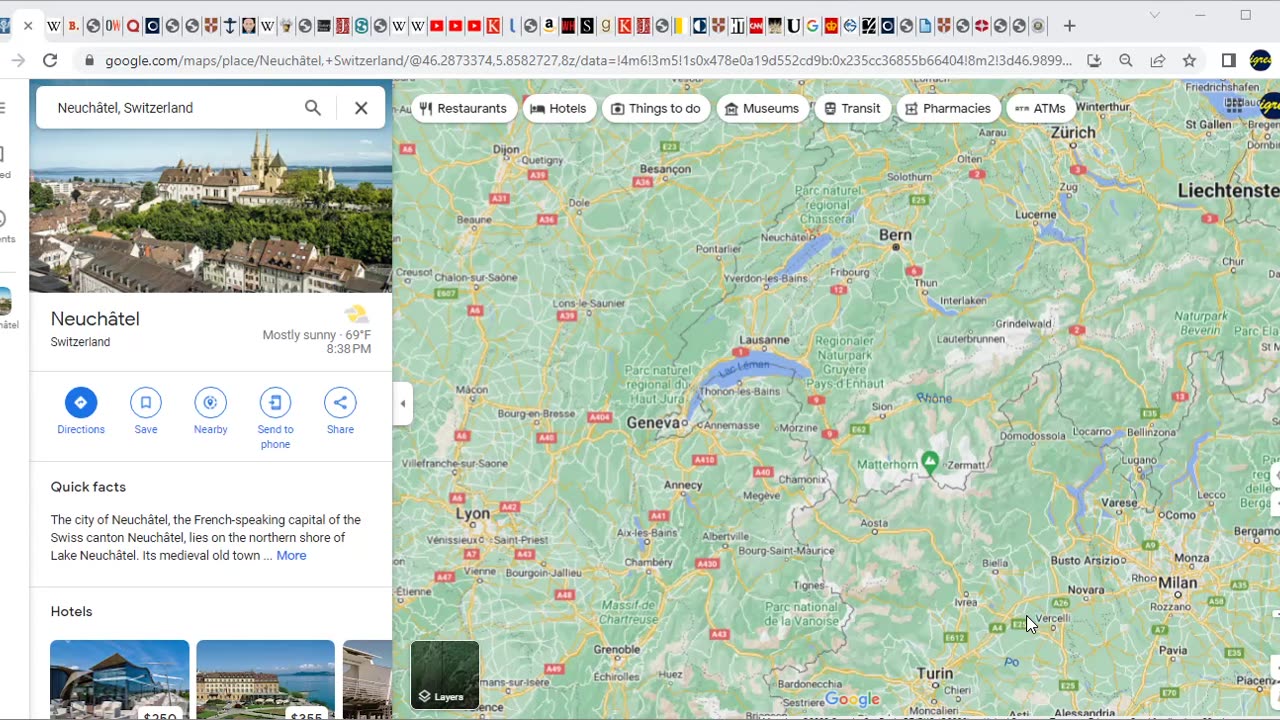The image size is (1280, 720).
Task: Click the Lugano city label
Action: point(1137,460)
